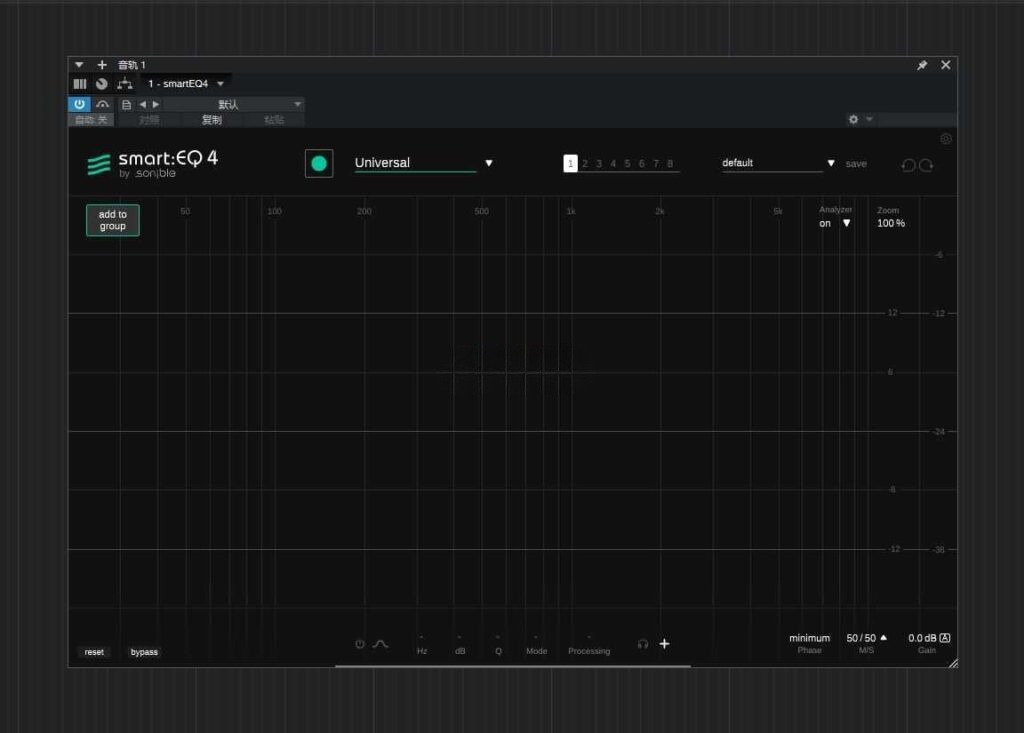Toggle the band power icon in bottom bar
1024x733 pixels.
tap(360, 644)
